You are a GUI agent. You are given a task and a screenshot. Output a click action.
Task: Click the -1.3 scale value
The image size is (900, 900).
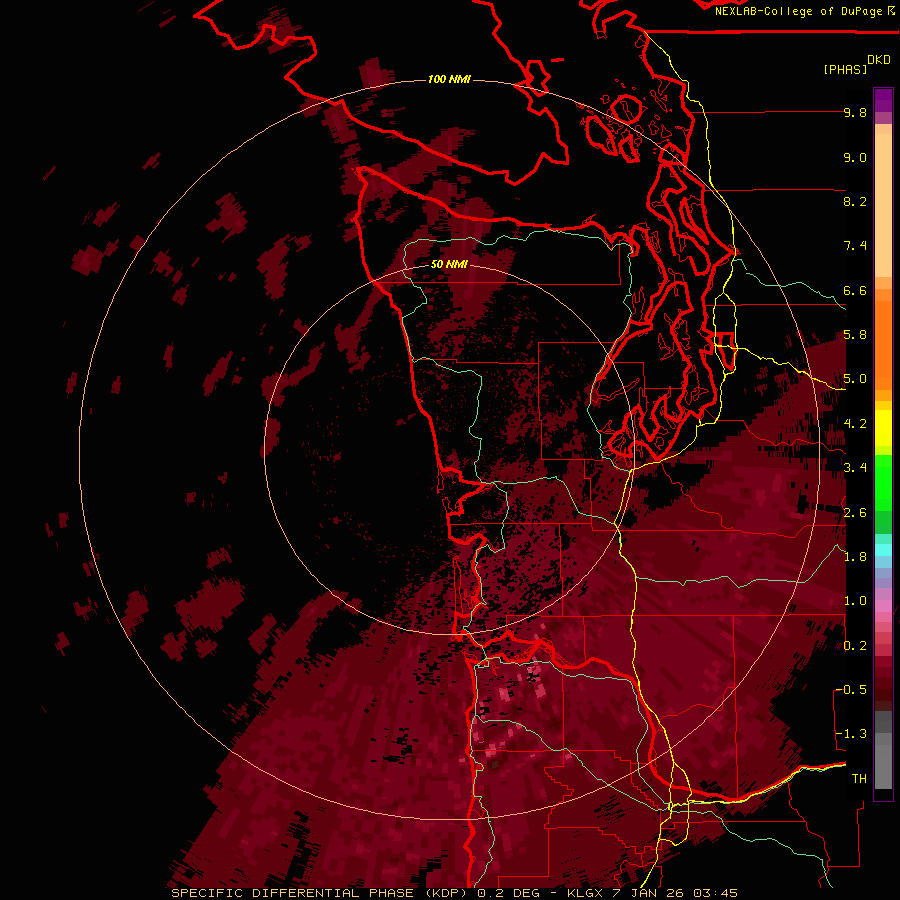851,734
